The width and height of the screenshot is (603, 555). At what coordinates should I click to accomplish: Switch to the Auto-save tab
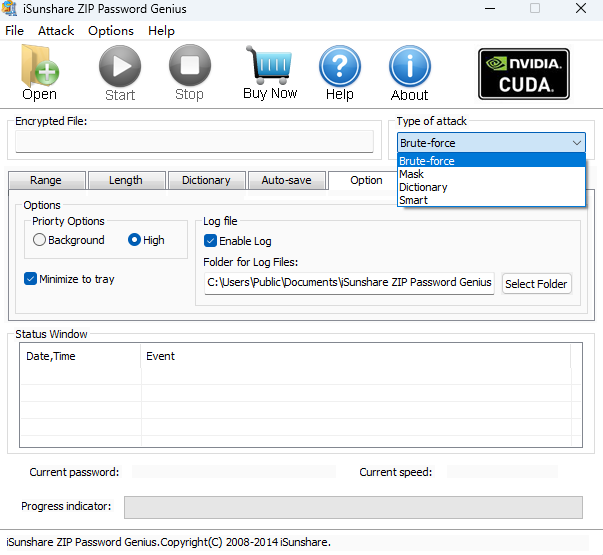coord(287,180)
